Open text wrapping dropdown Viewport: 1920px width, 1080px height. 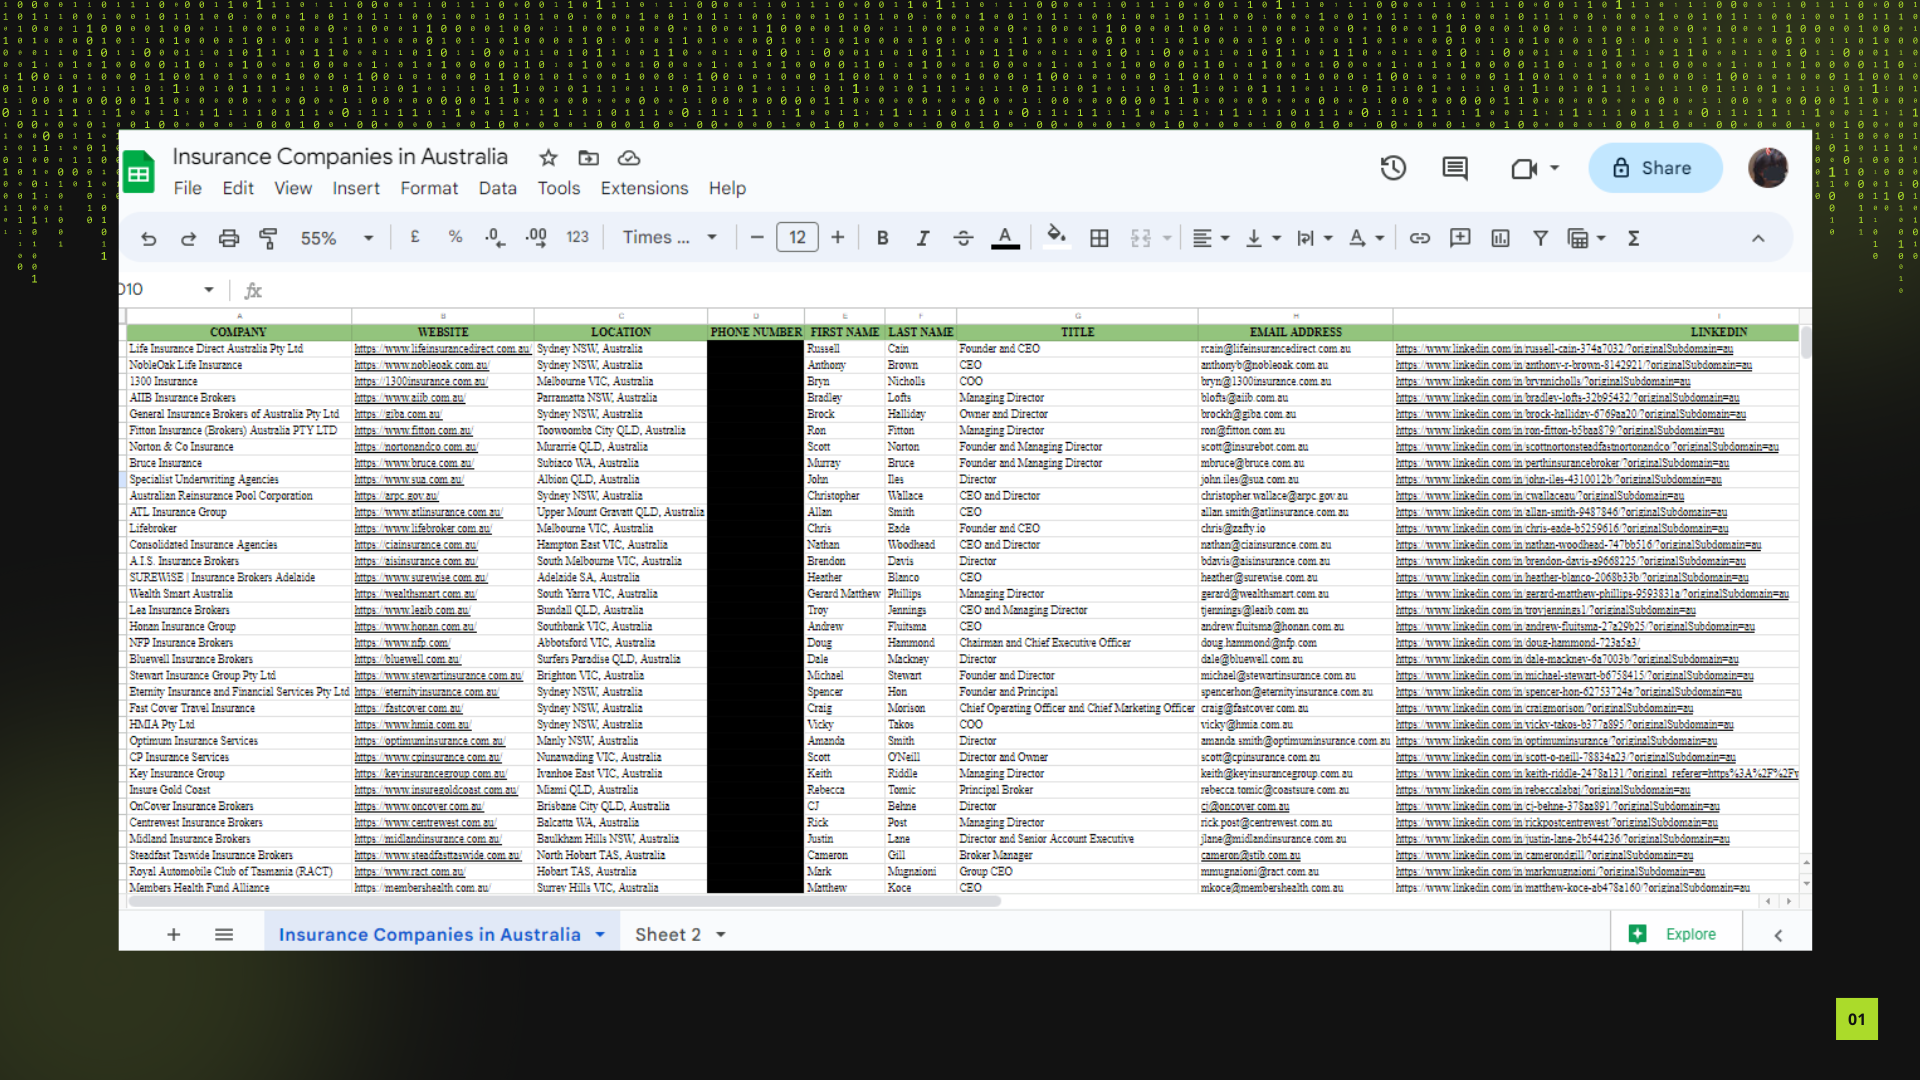tap(1315, 238)
